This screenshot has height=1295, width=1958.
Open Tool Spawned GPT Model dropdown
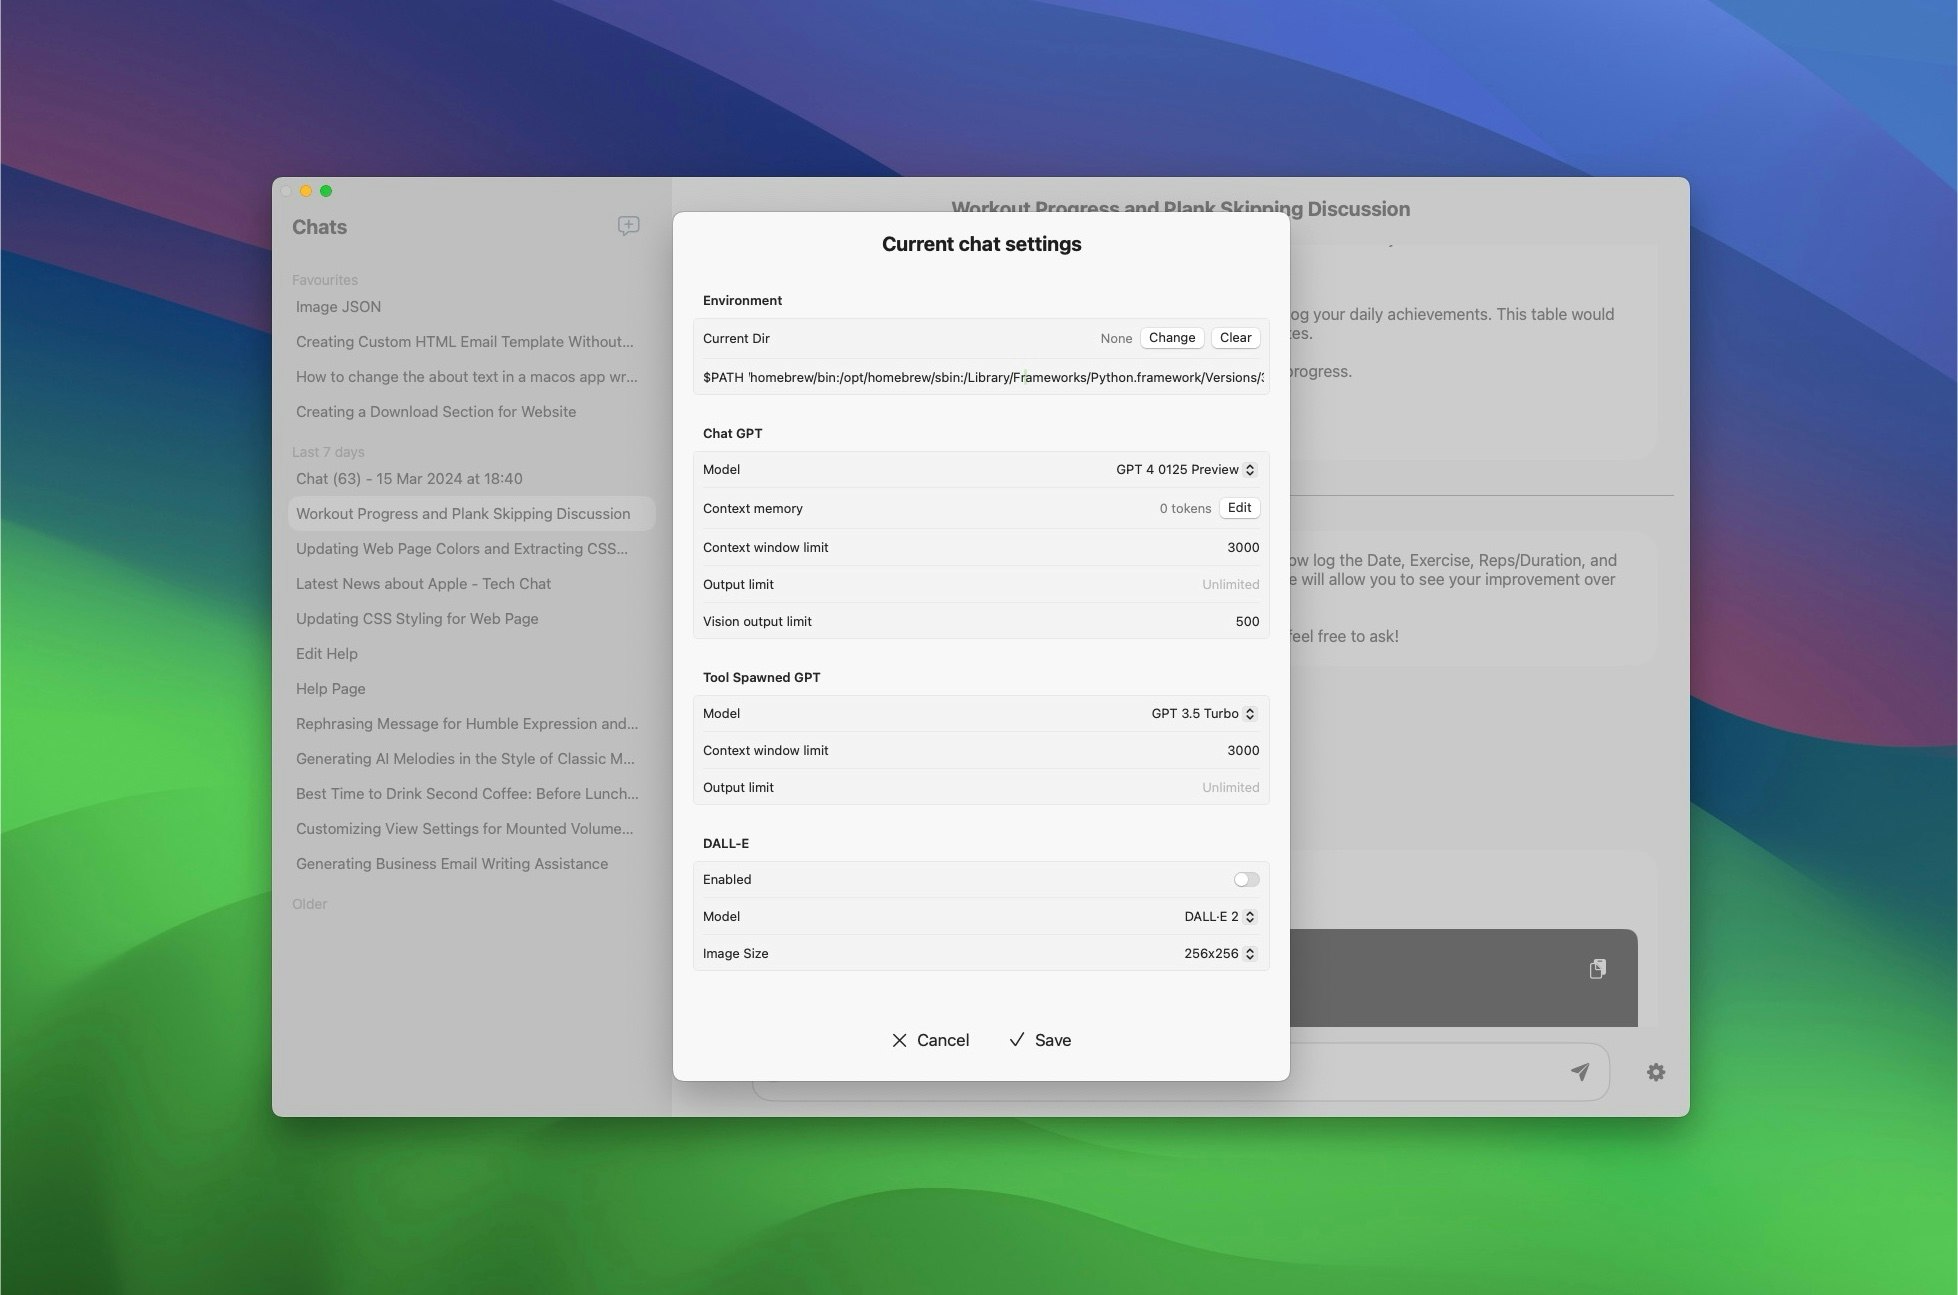tap(1203, 714)
